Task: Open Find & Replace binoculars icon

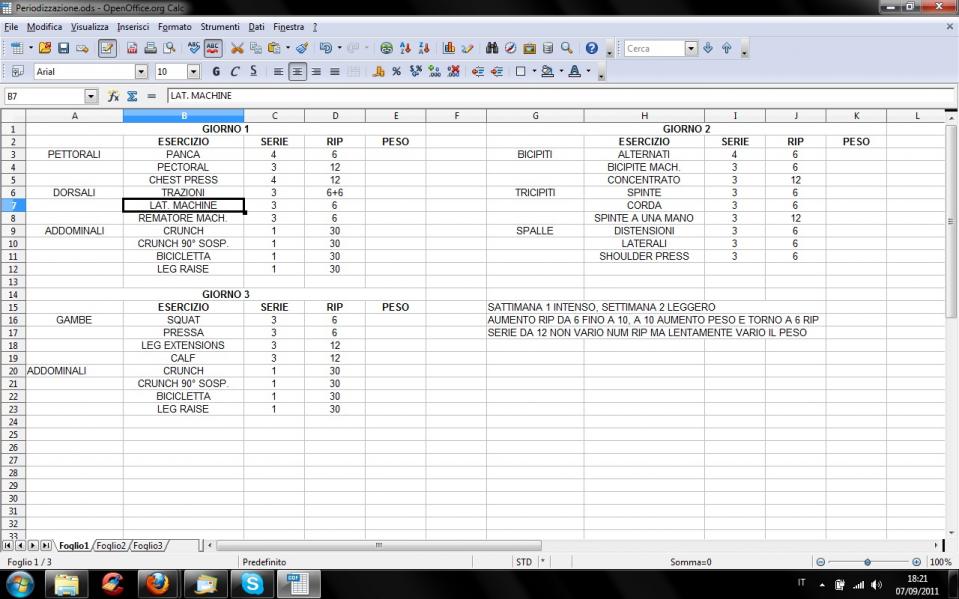Action: click(491, 48)
